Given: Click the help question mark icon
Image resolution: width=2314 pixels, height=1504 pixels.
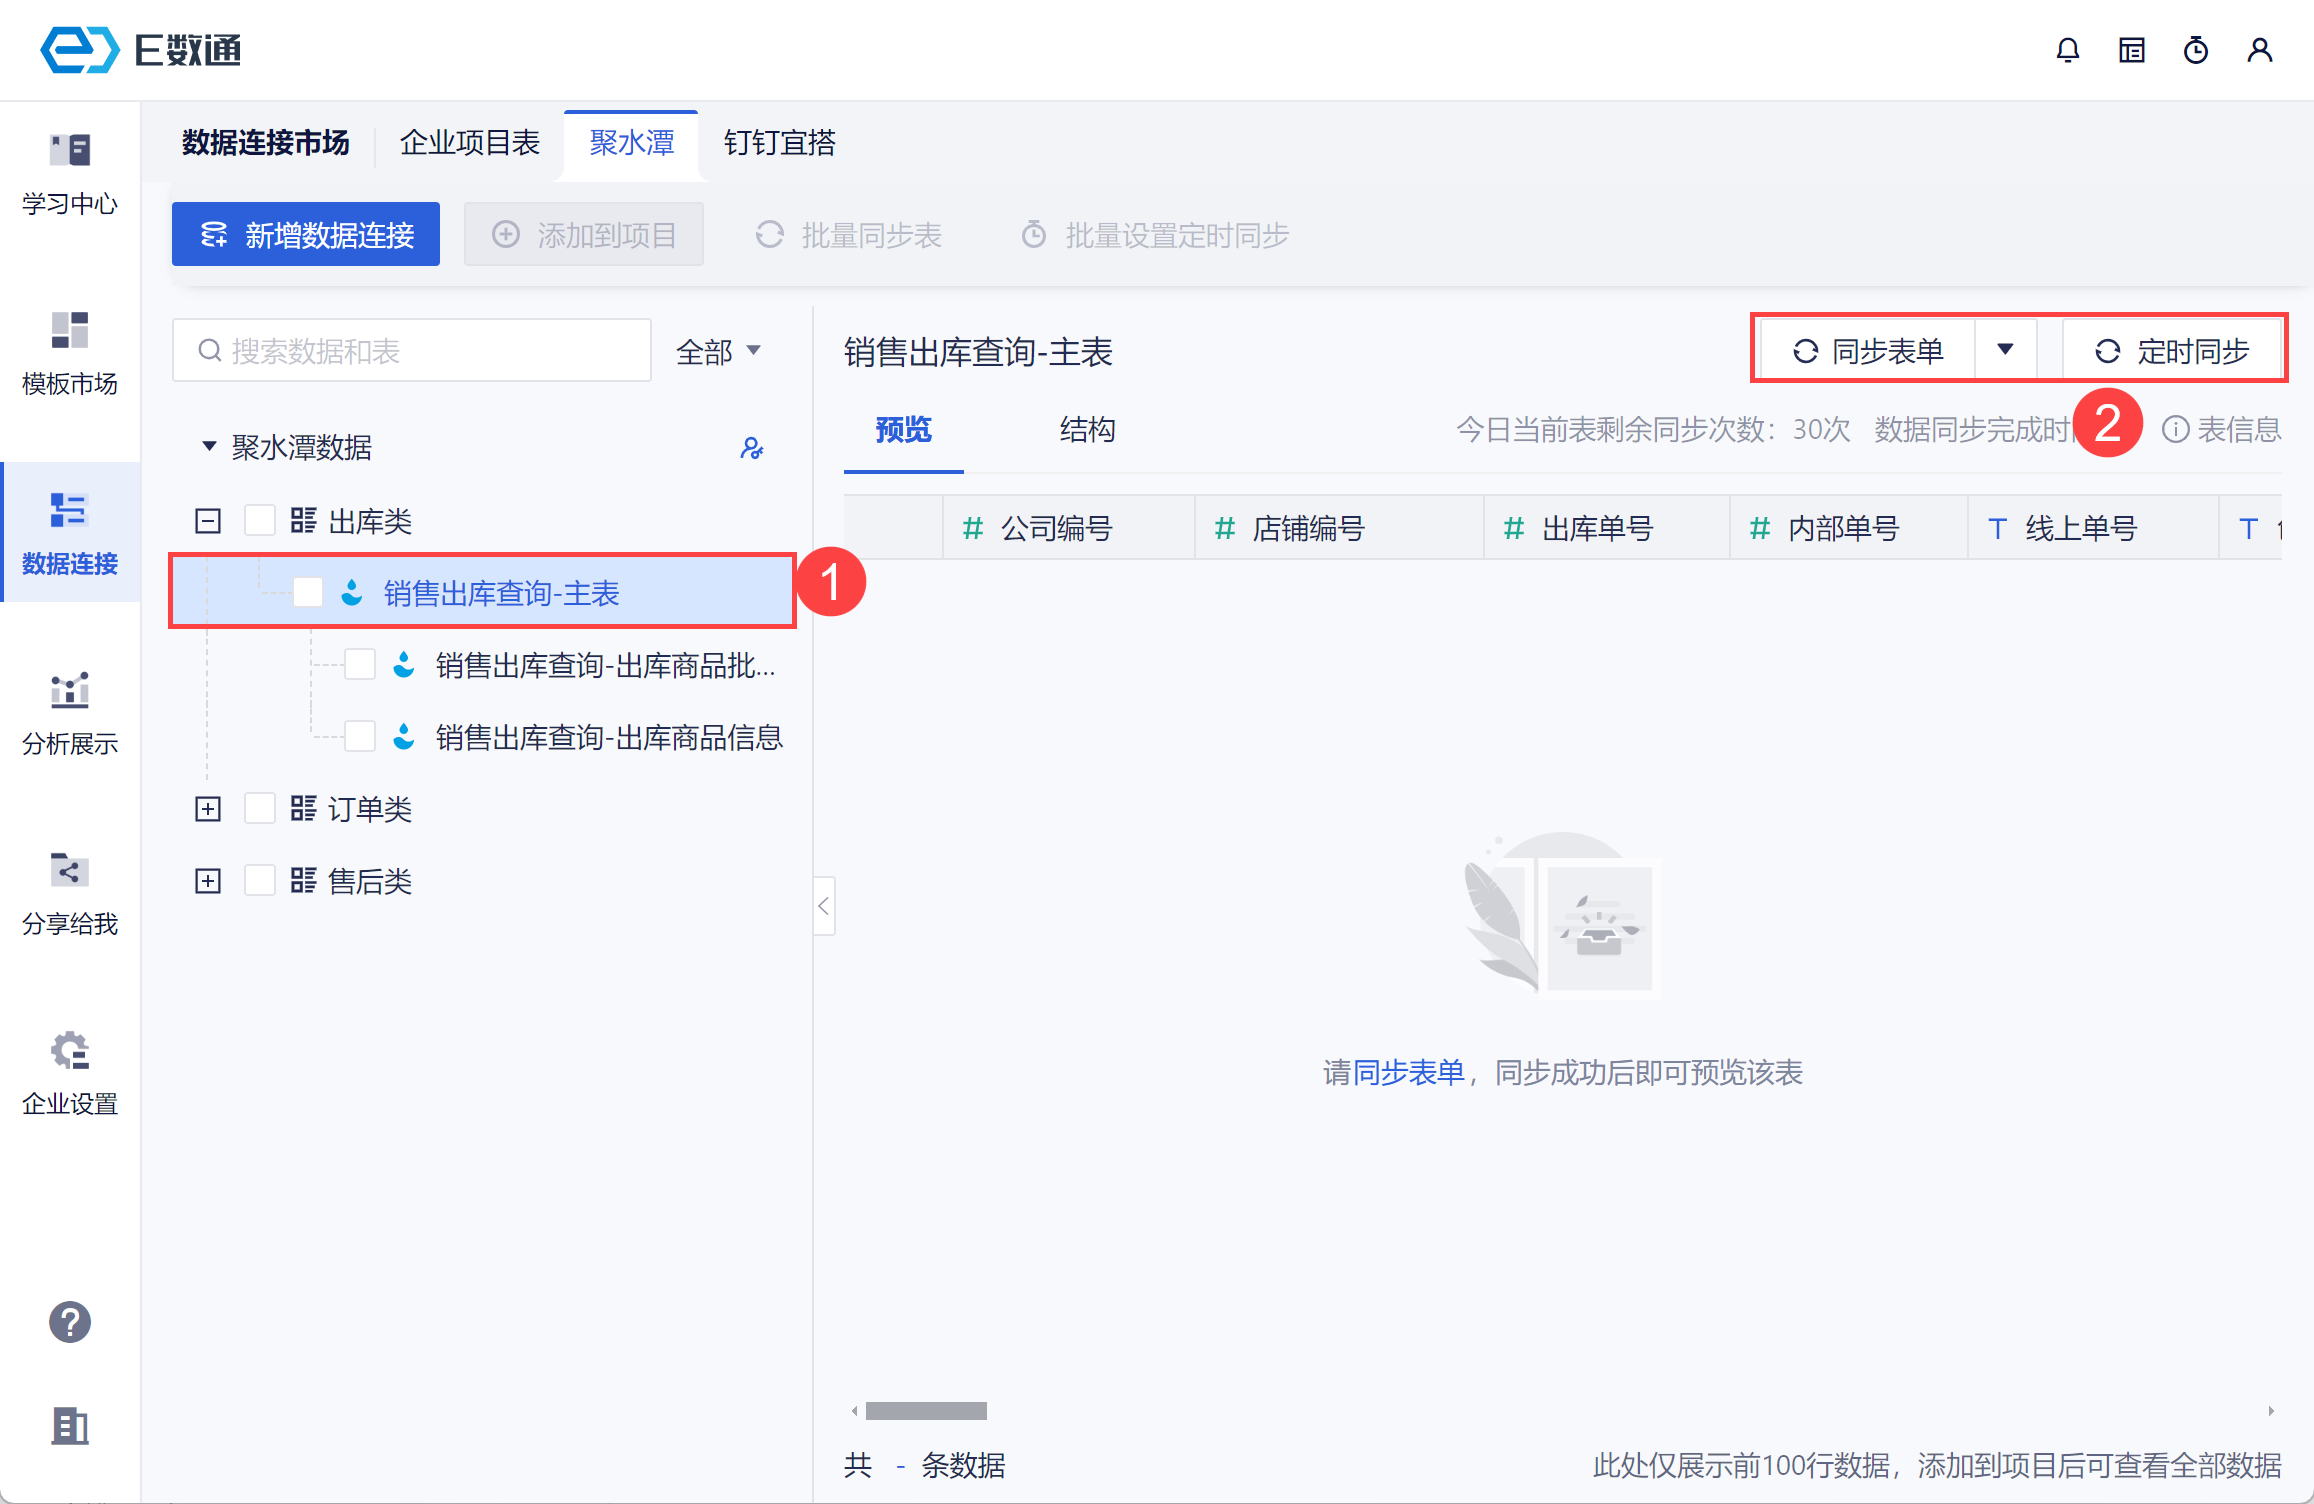Looking at the screenshot, I should click(x=70, y=1322).
